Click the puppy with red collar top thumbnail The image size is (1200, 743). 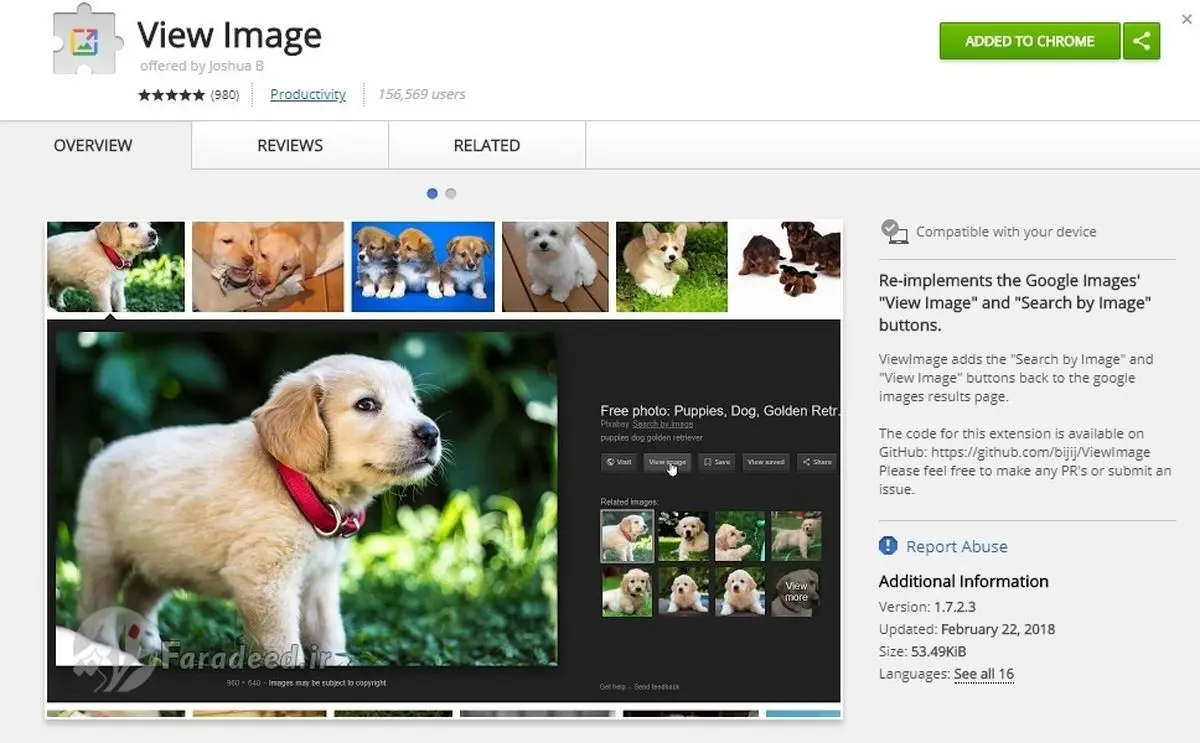click(116, 267)
